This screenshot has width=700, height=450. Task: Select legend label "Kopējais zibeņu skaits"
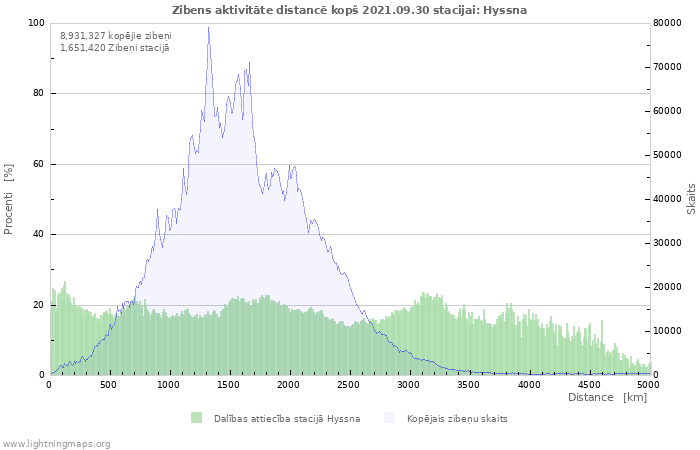pyautogui.click(x=457, y=418)
